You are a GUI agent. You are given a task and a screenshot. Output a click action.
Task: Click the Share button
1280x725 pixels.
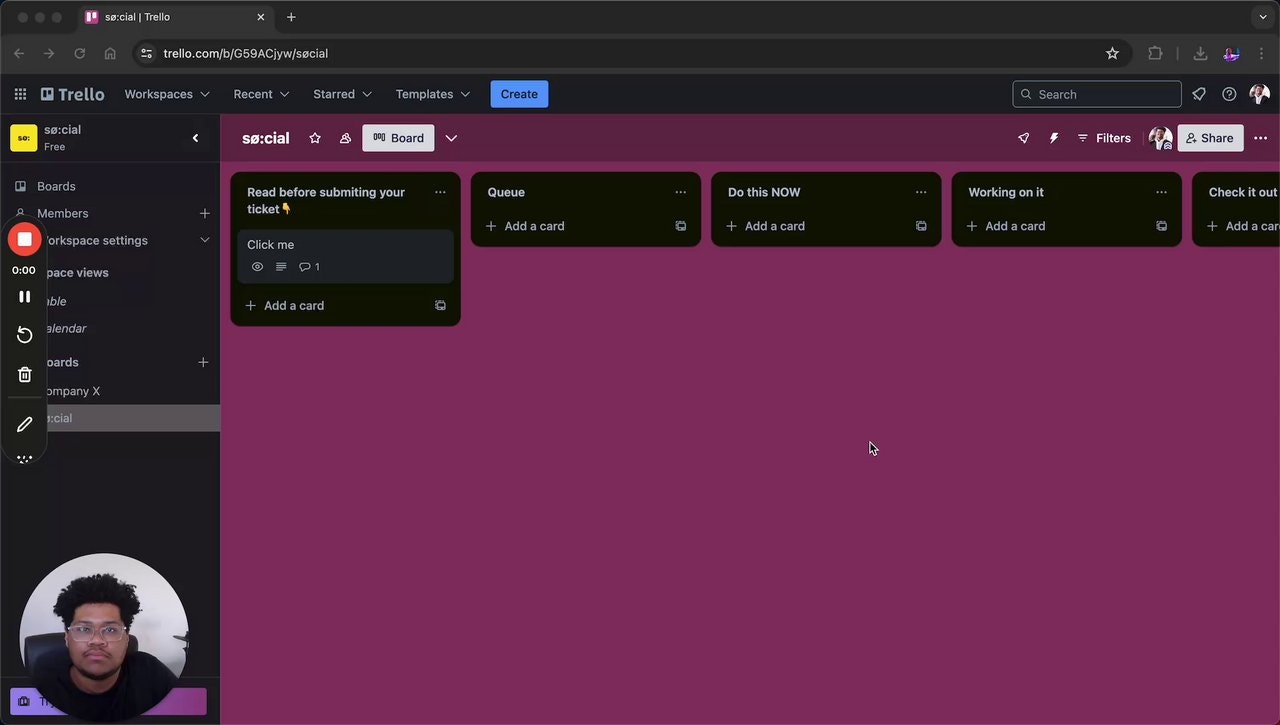pyautogui.click(x=1210, y=138)
